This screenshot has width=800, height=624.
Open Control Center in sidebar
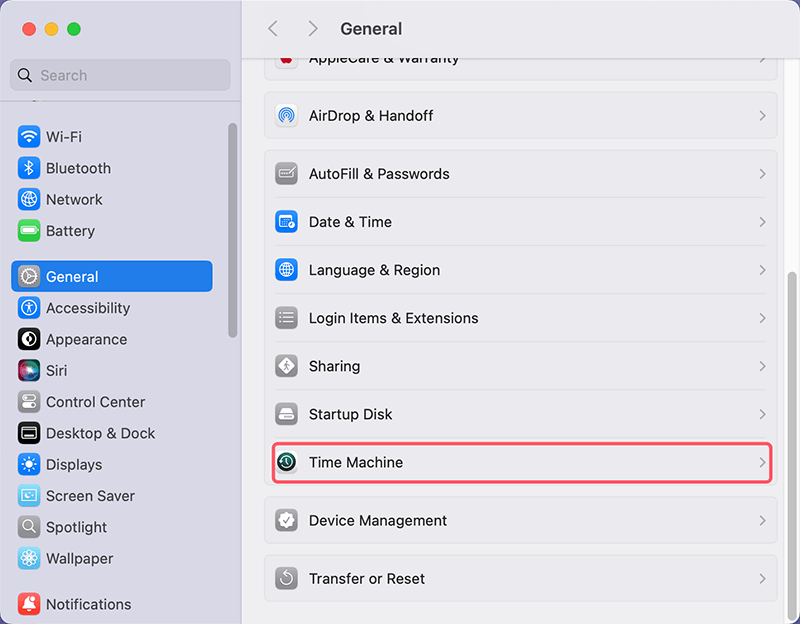coord(95,402)
